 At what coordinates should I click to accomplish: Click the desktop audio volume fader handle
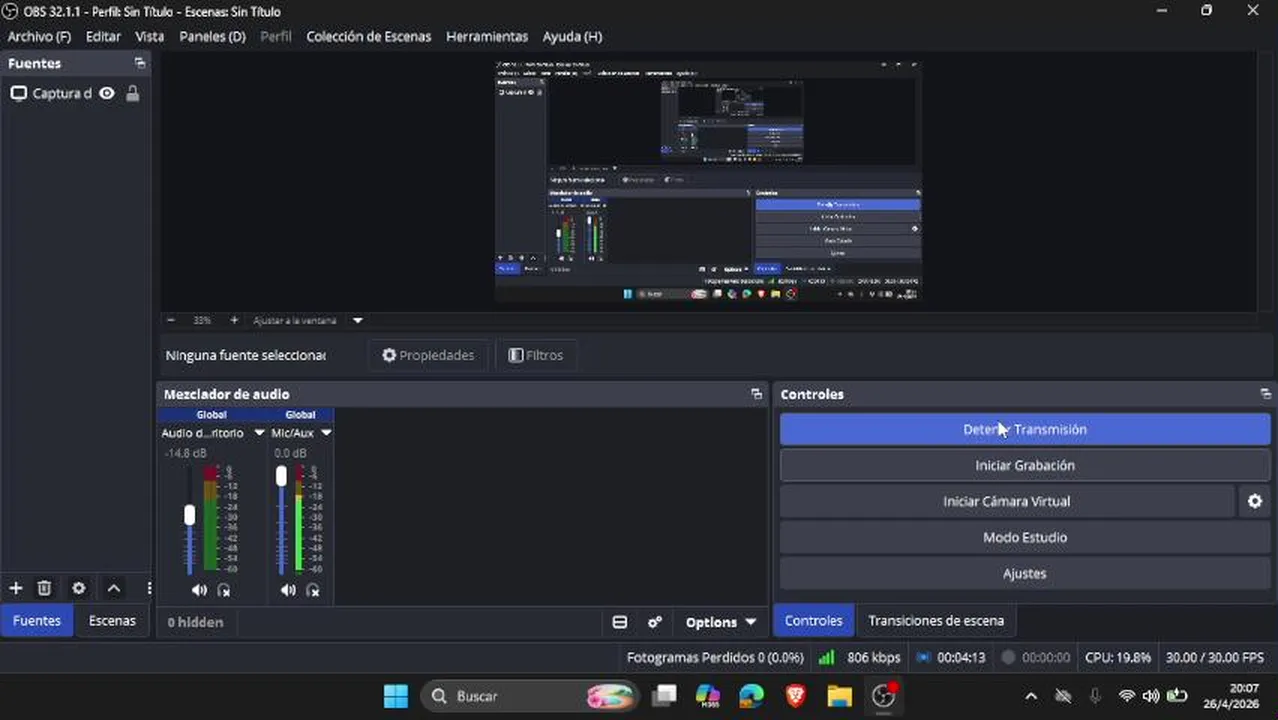[x=190, y=515]
